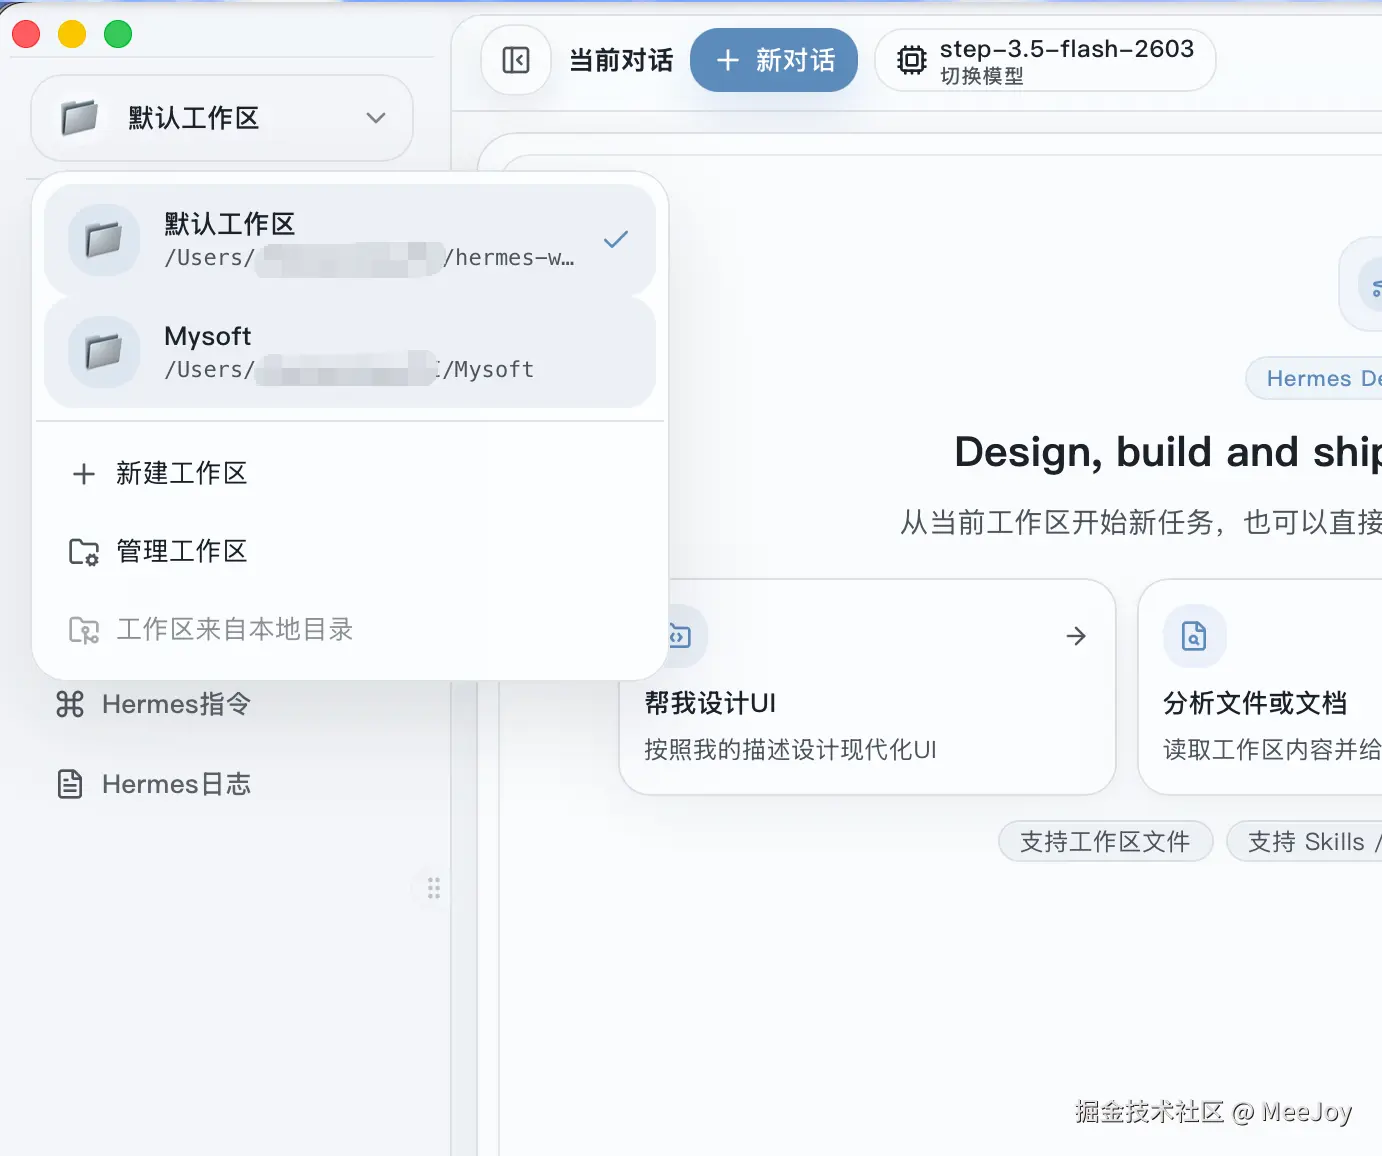Click the macOS green fullscreen button
This screenshot has height=1156, width=1382.
(x=118, y=34)
